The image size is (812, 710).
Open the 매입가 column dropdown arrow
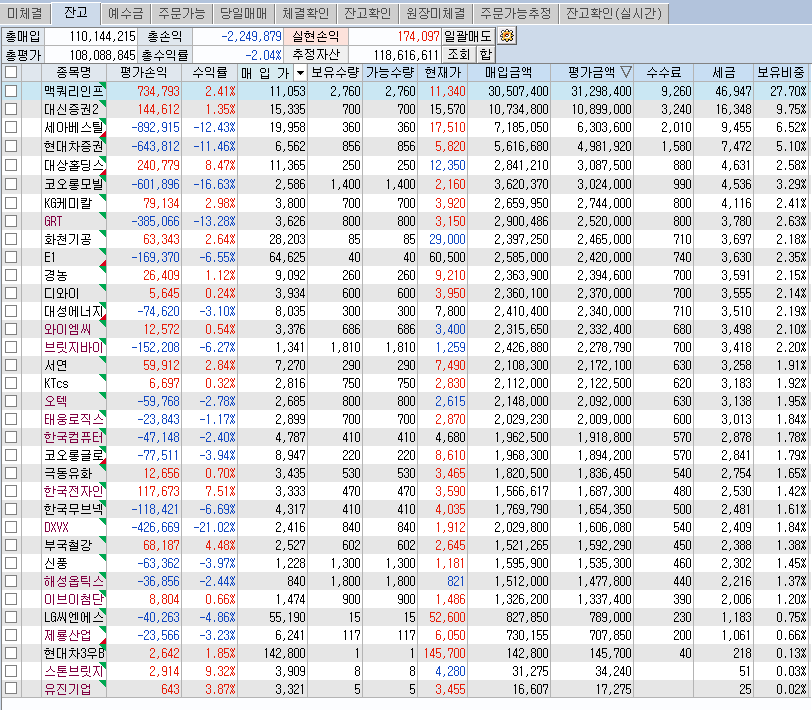coord(300,73)
